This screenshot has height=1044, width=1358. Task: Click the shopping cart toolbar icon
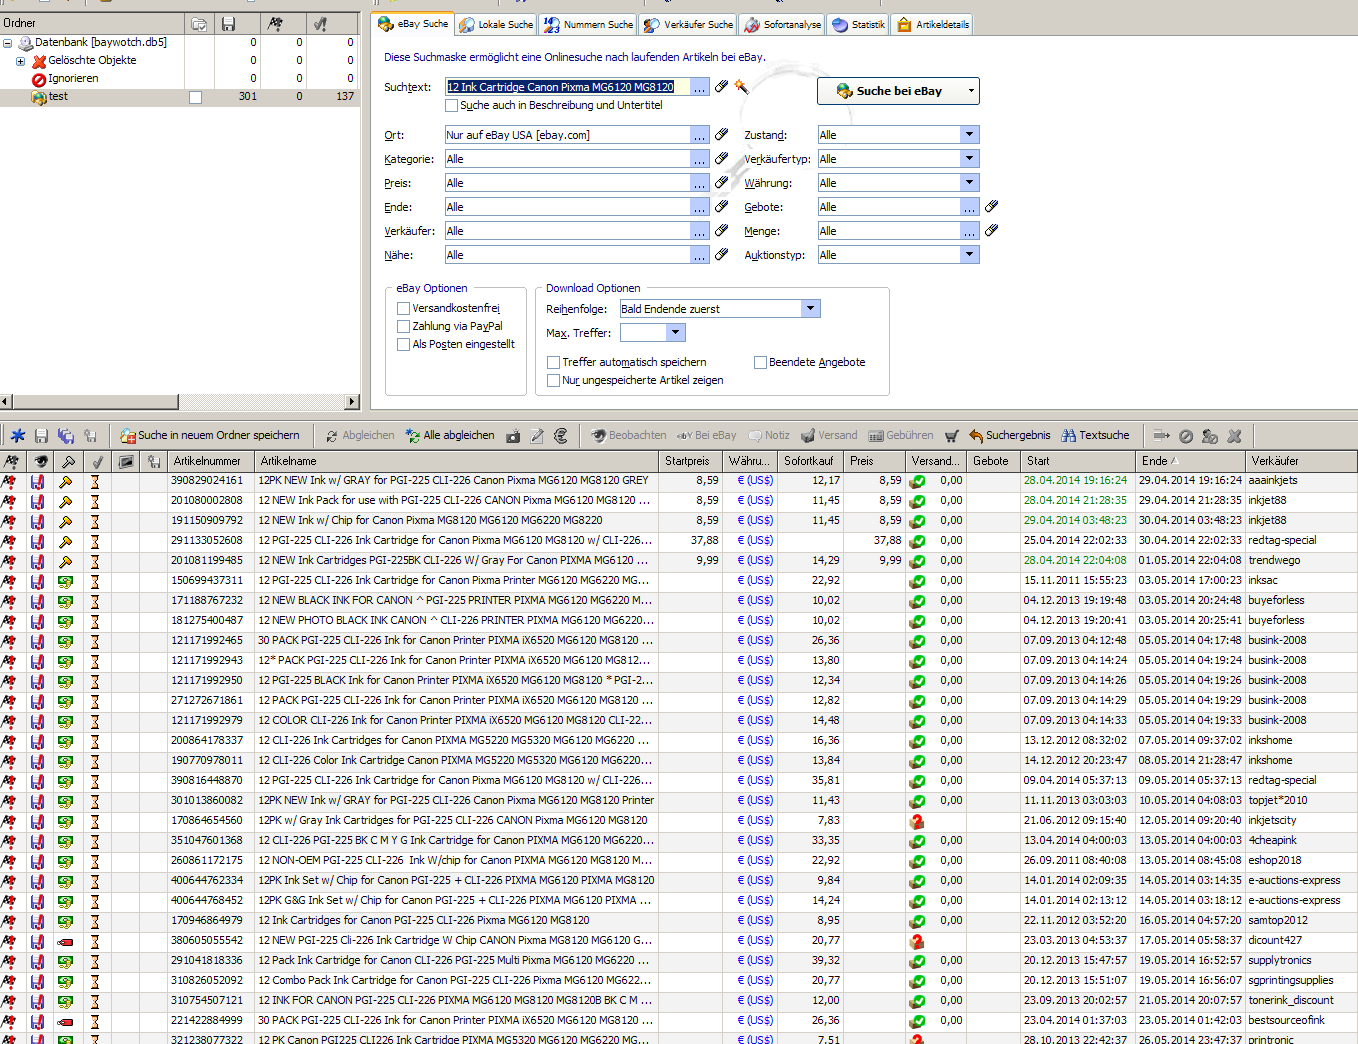click(951, 436)
